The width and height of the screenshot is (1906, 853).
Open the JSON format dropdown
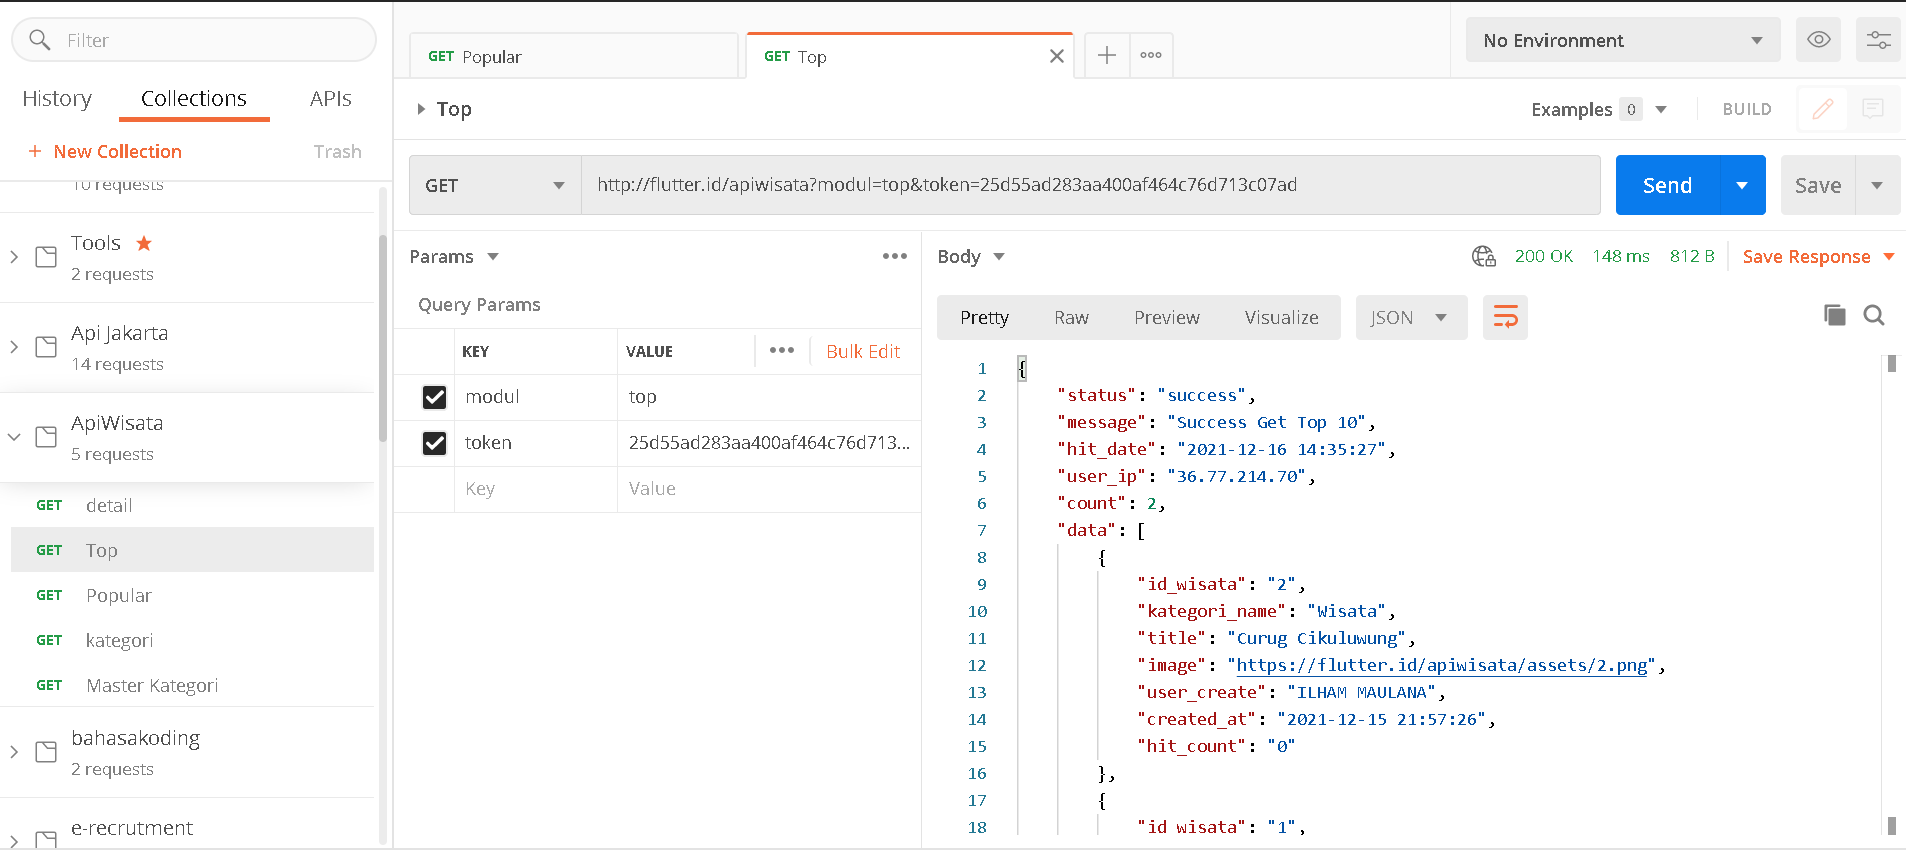(x=1411, y=317)
